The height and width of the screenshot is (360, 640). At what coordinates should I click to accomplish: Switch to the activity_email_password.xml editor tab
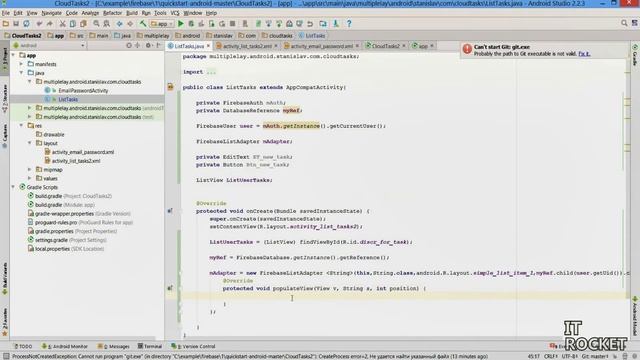click(321, 46)
